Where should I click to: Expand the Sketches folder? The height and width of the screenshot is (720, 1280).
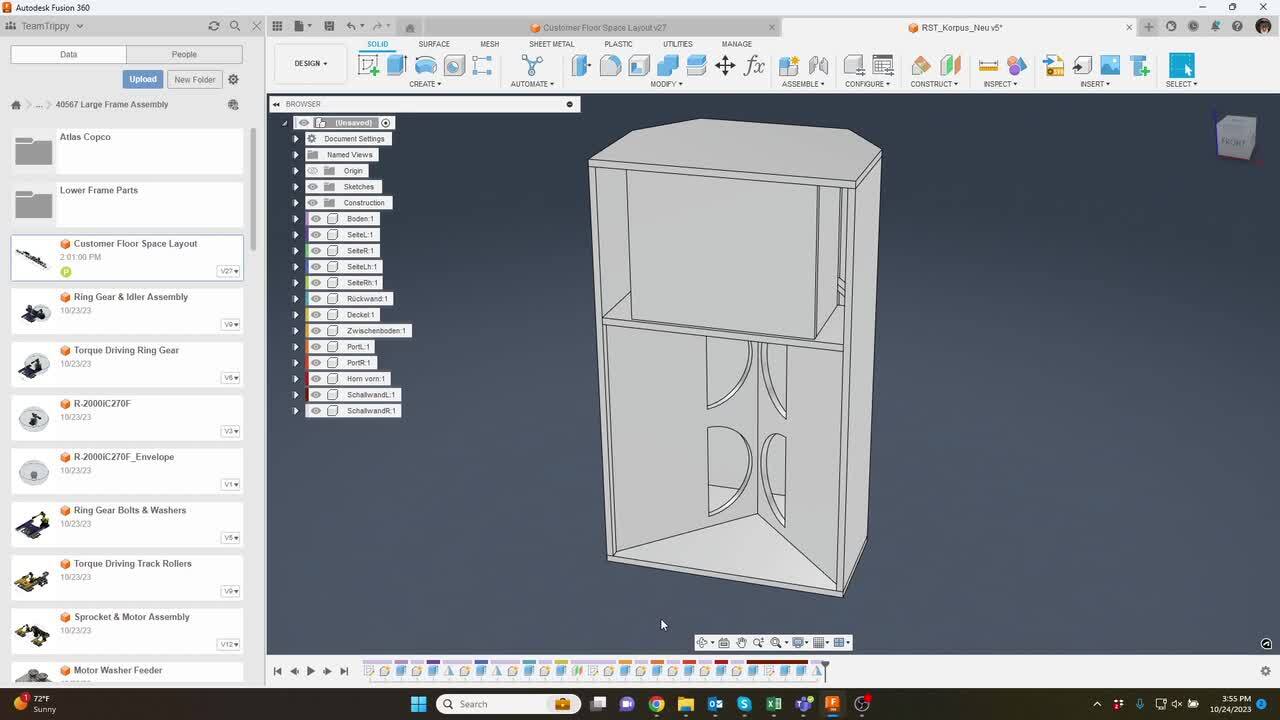click(296, 187)
